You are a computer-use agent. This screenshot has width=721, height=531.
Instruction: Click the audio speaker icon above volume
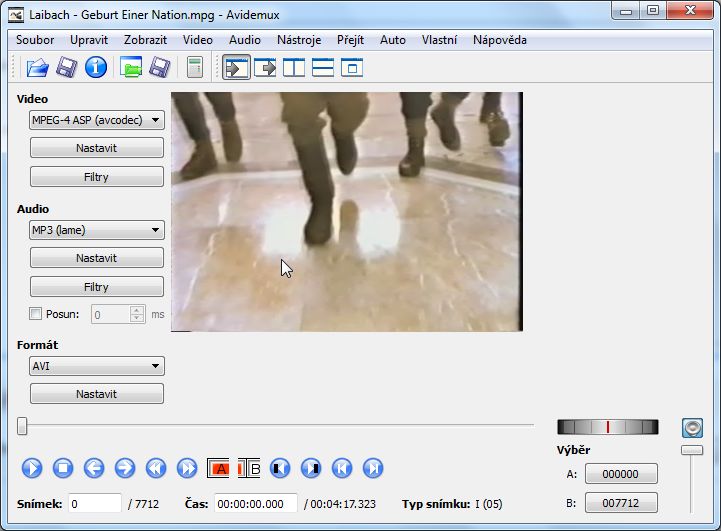[691, 428]
